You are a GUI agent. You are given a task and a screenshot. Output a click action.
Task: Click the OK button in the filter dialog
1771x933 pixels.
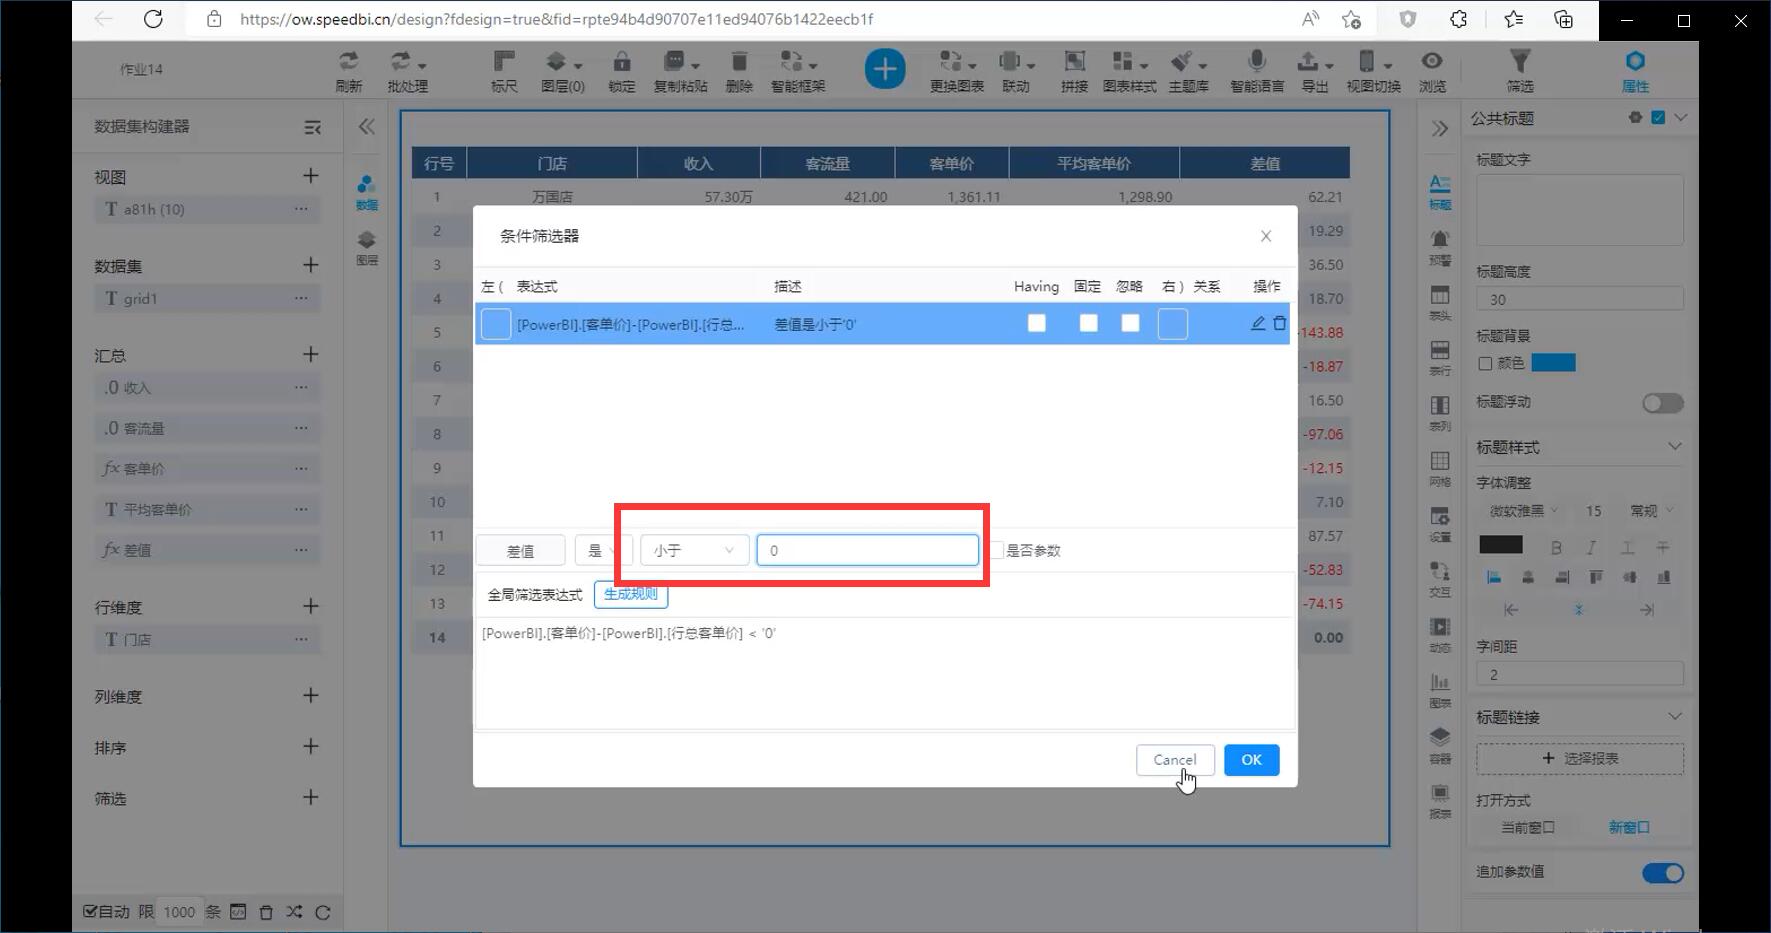(x=1251, y=760)
